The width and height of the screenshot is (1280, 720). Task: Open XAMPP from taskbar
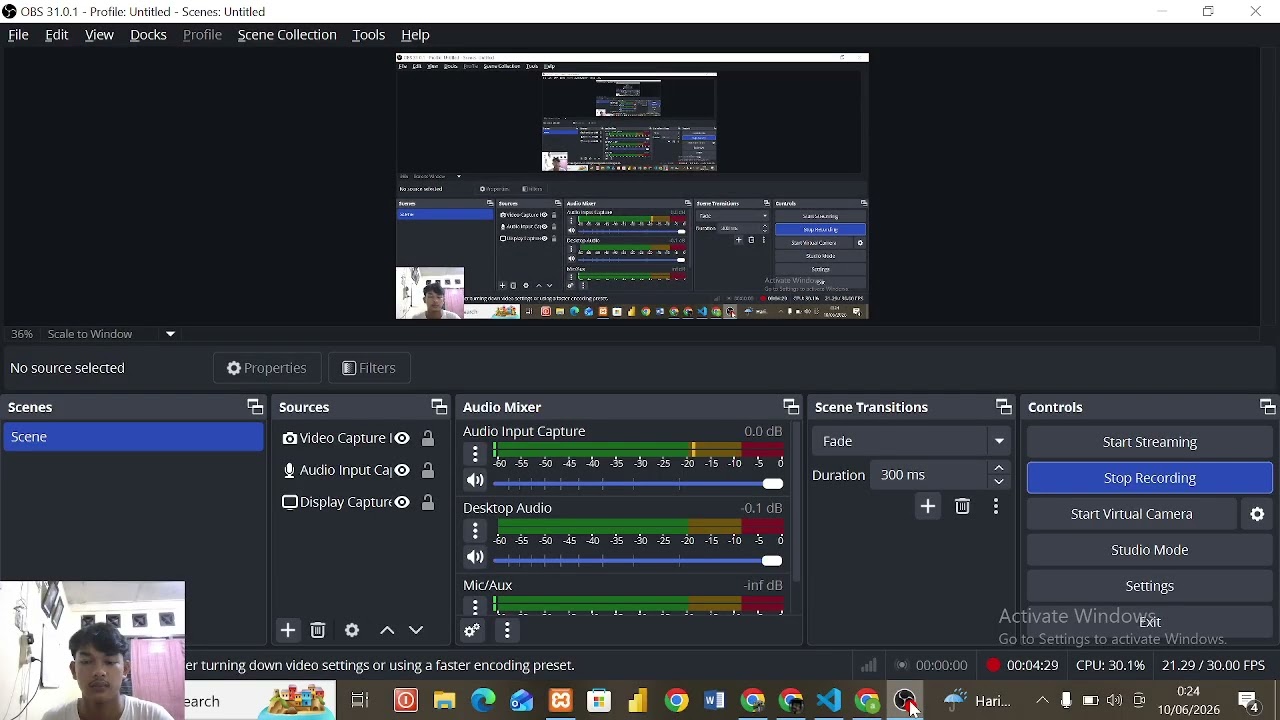561,701
